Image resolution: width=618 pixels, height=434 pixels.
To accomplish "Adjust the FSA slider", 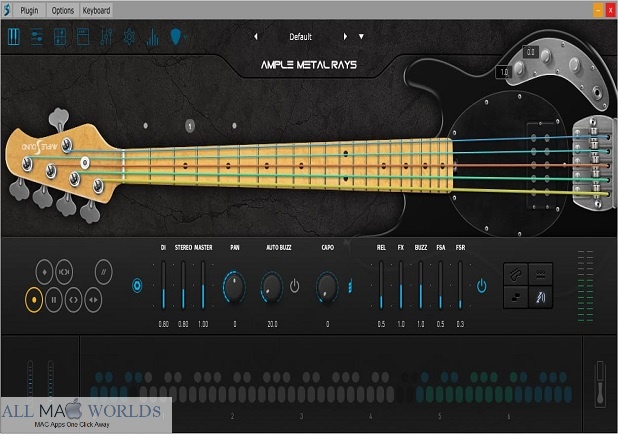I will (x=440, y=285).
